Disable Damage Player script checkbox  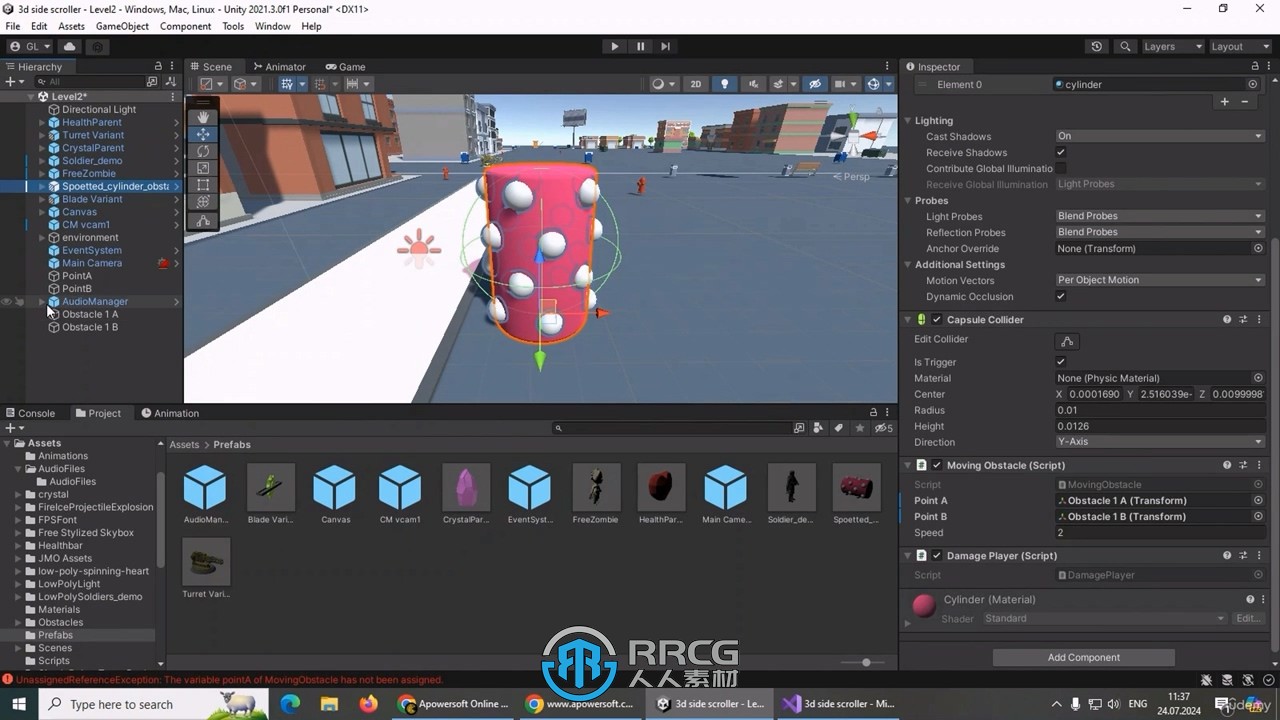pos(937,556)
